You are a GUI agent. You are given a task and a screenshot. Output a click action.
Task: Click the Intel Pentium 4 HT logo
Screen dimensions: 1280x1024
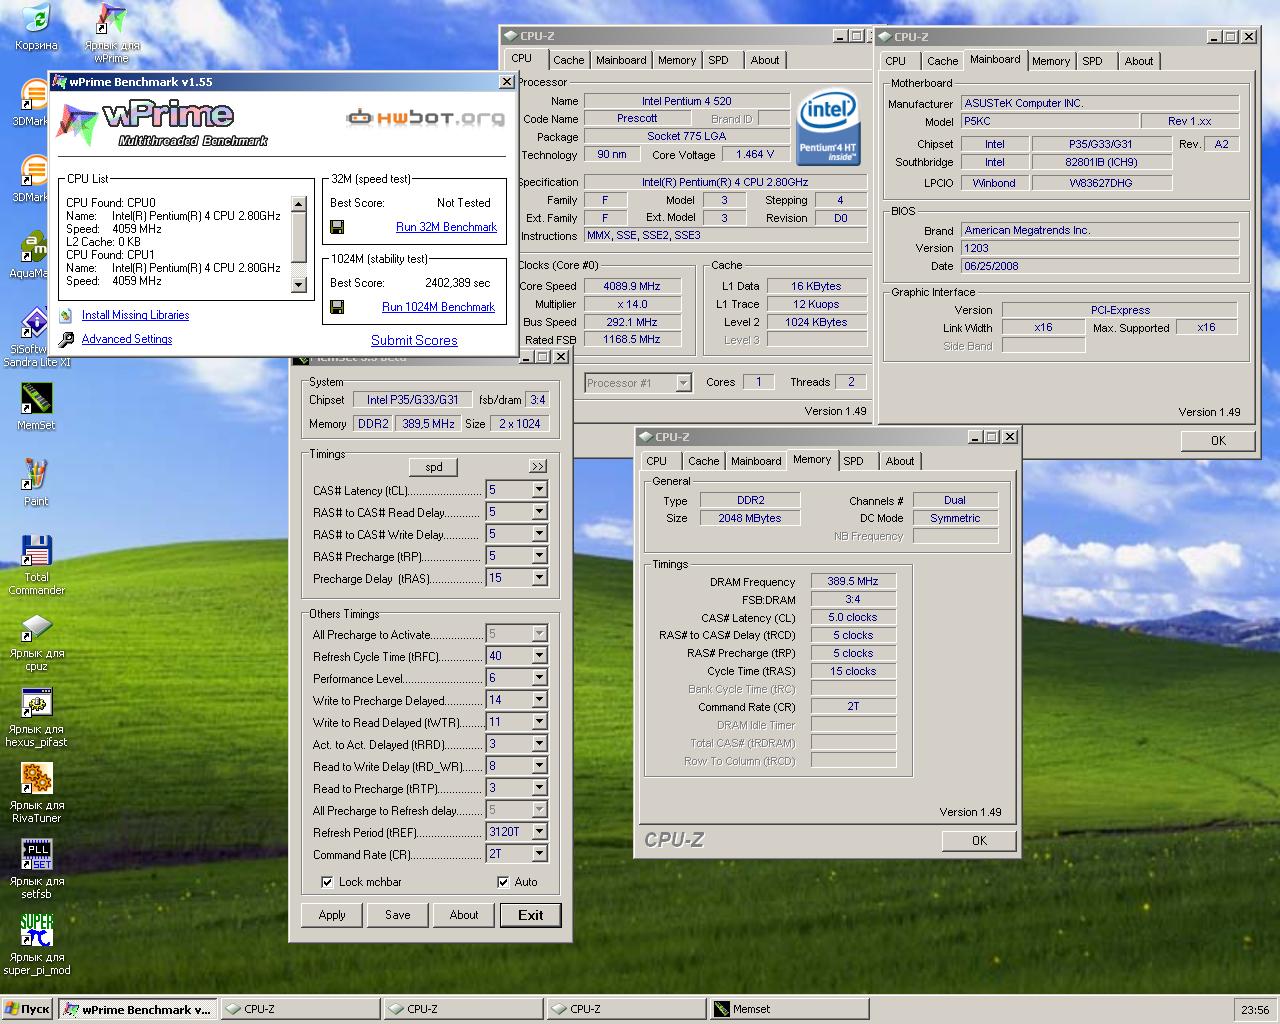pos(828,128)
